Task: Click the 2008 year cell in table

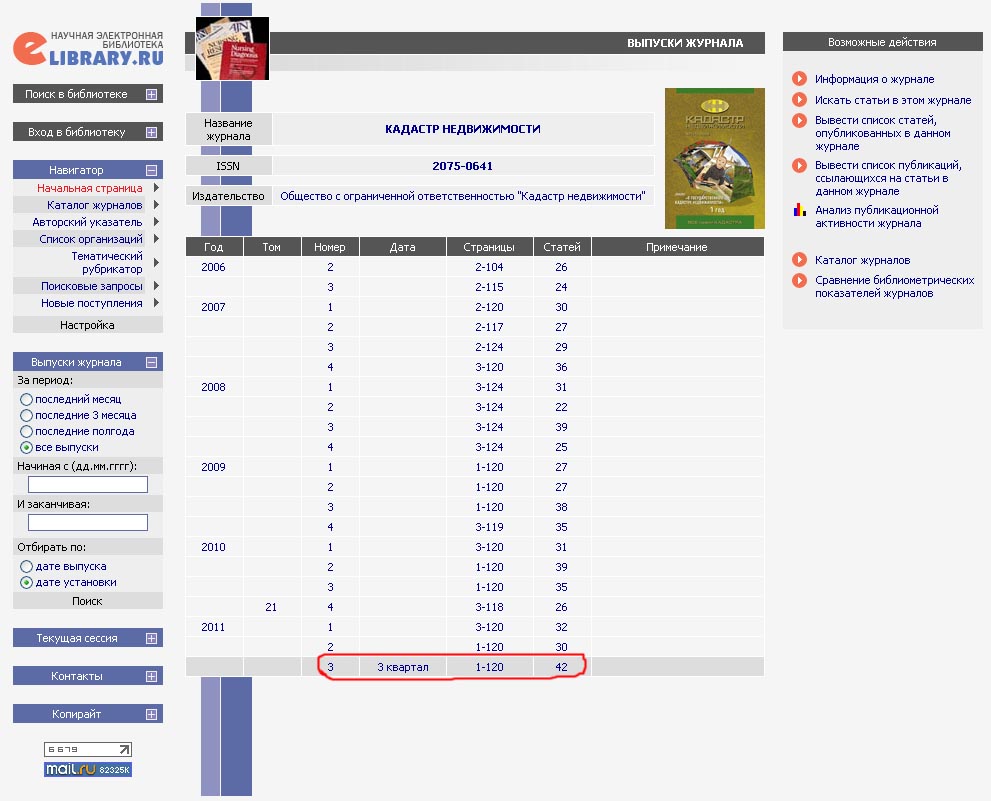Action: (x=213, y=387)
